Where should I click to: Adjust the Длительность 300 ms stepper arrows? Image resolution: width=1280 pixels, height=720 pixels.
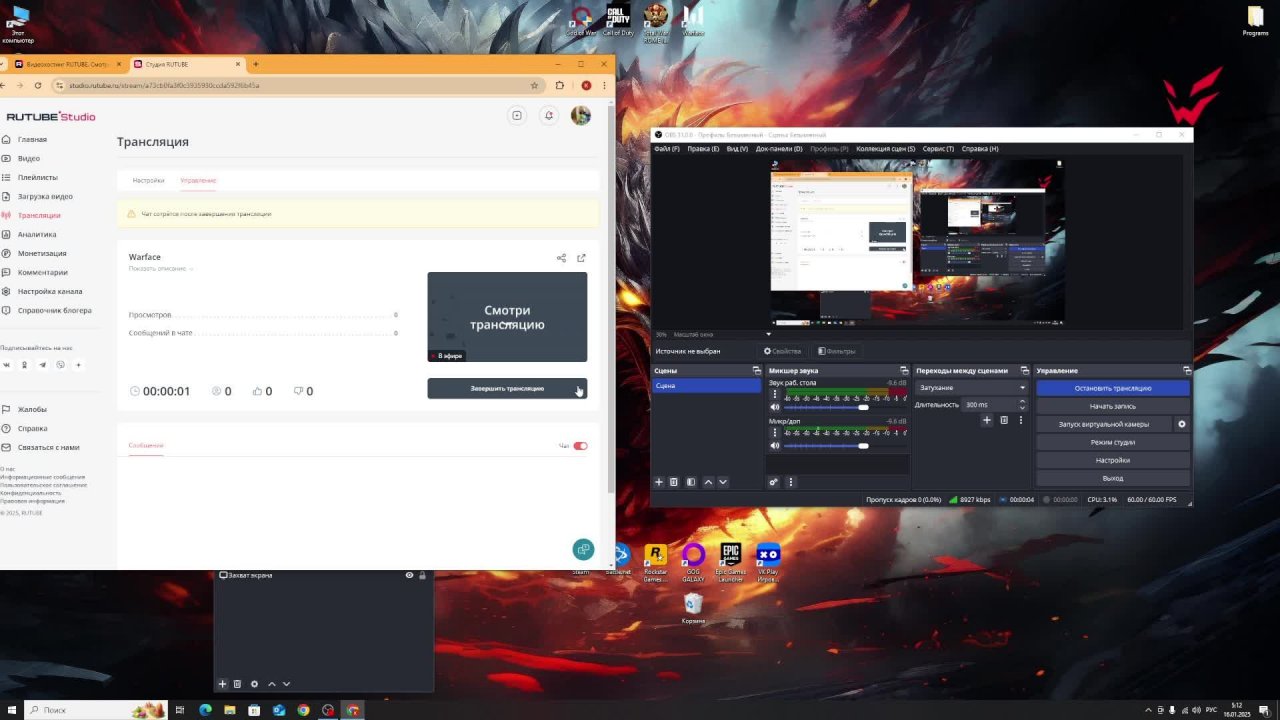[1022, 405]
